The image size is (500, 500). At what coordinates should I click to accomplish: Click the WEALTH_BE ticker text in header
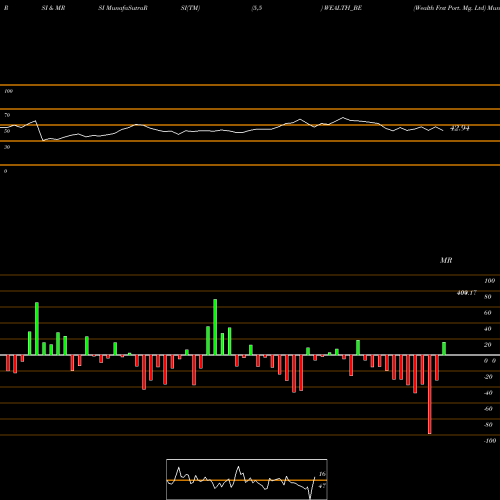coord(343,8)
